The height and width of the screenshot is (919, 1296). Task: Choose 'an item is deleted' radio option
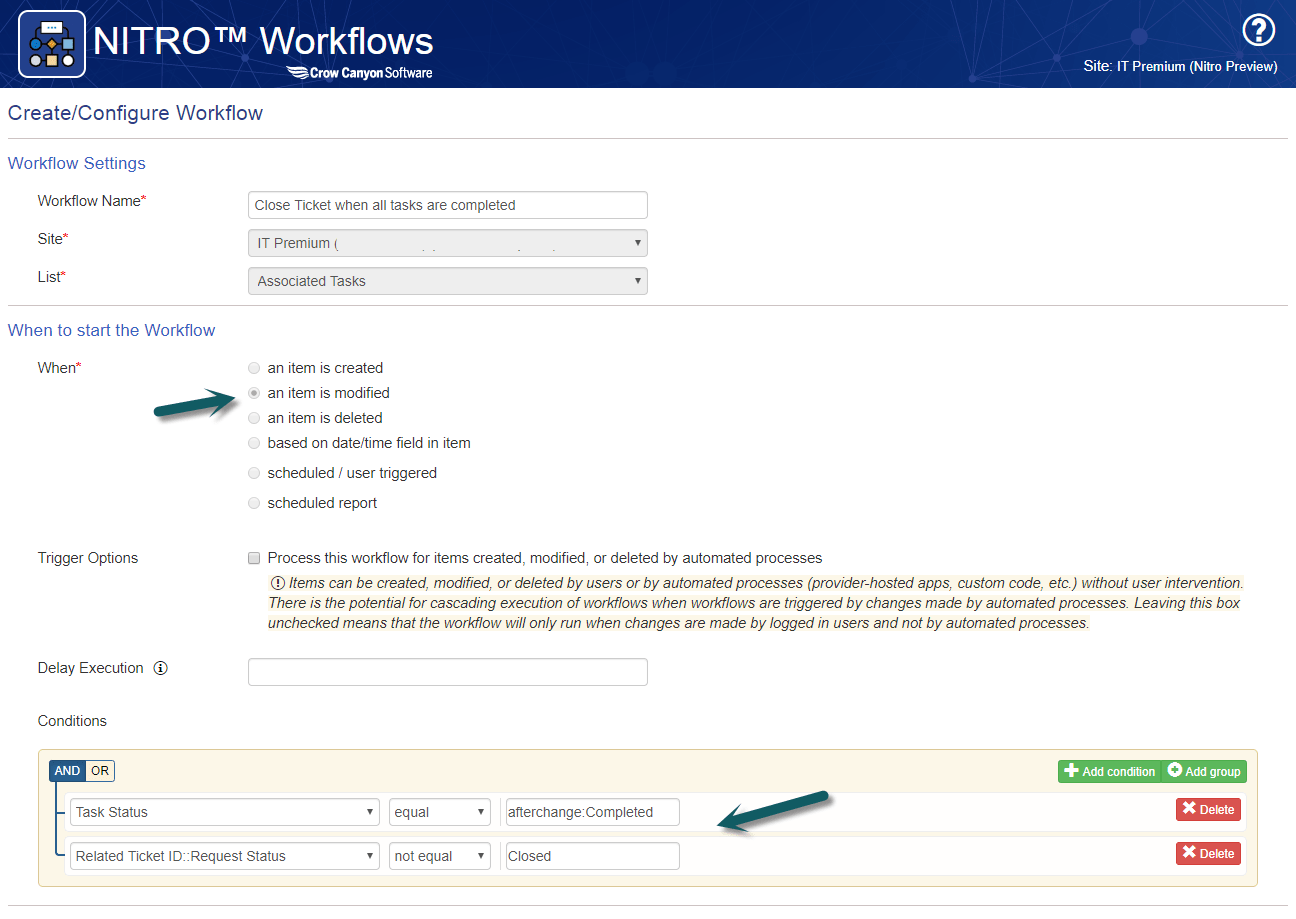(254, 418)
